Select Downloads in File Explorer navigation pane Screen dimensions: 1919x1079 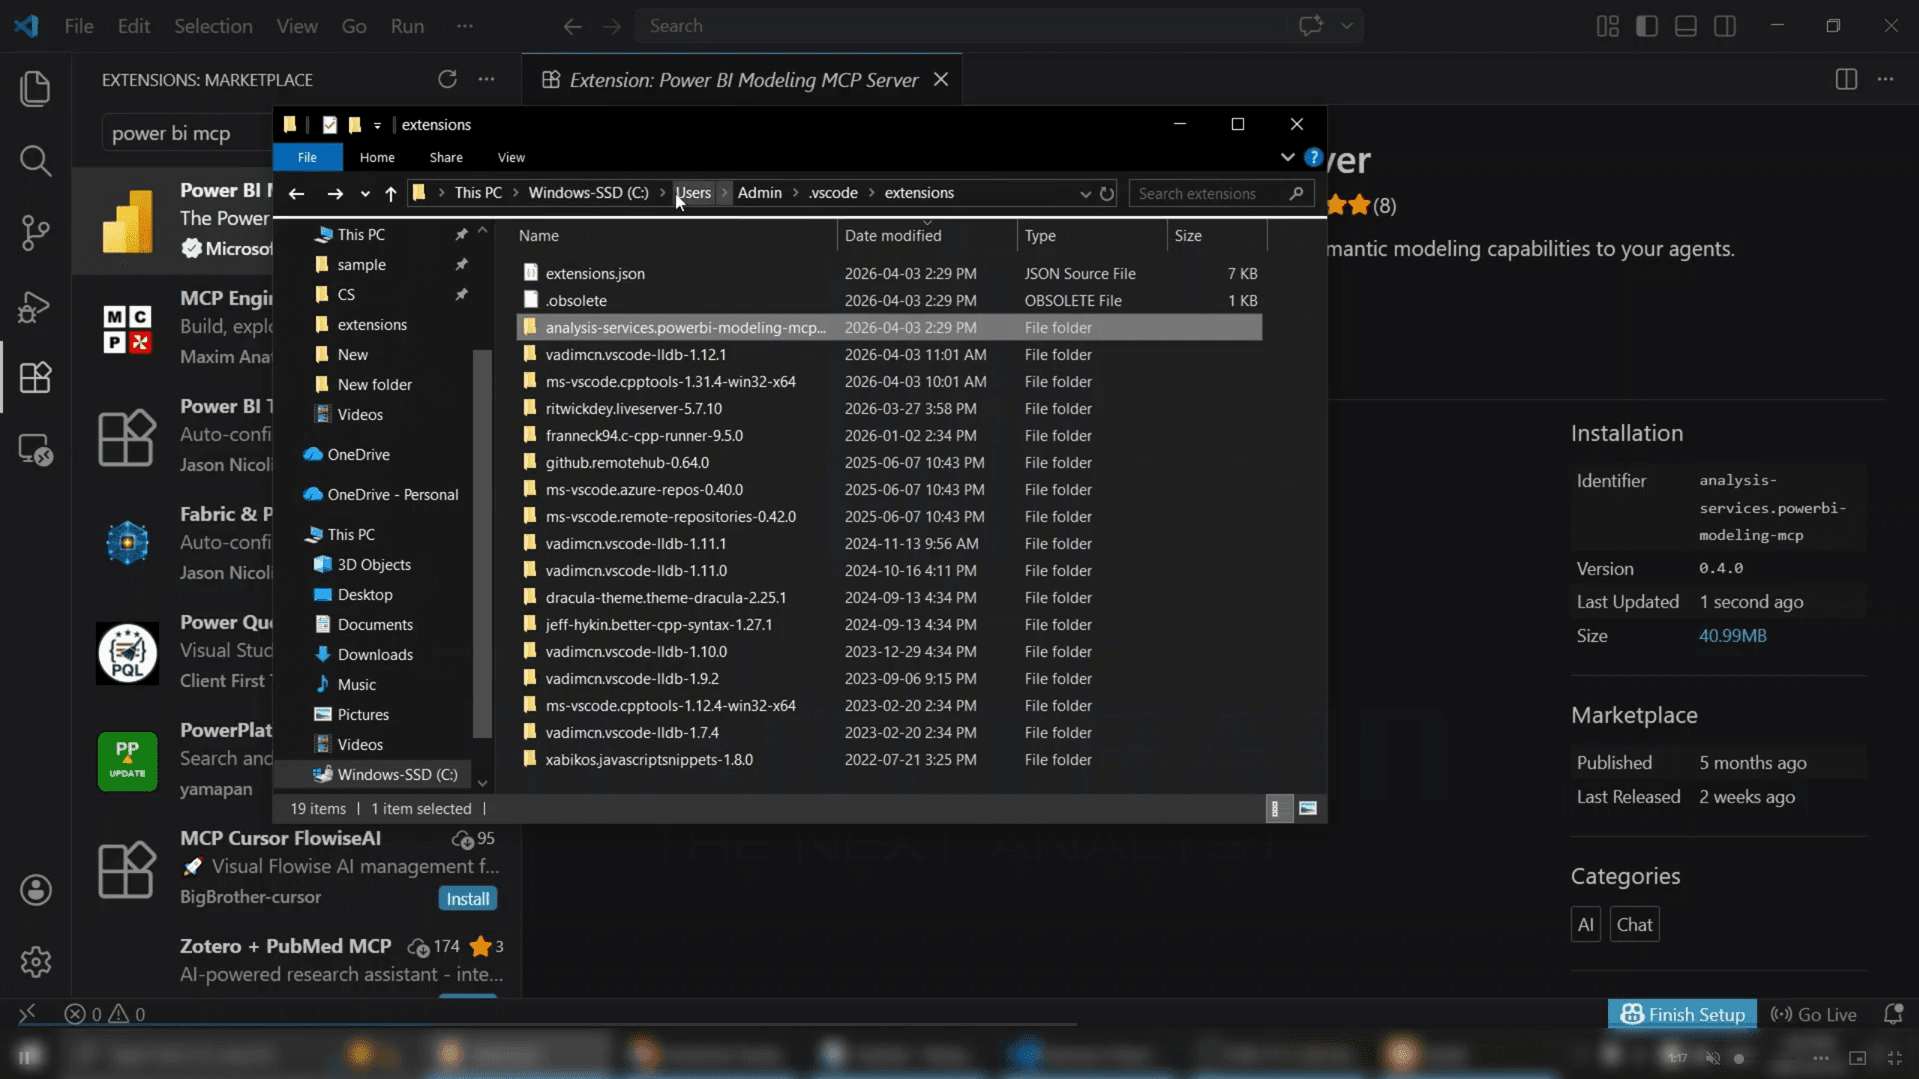tap(375, 654)
